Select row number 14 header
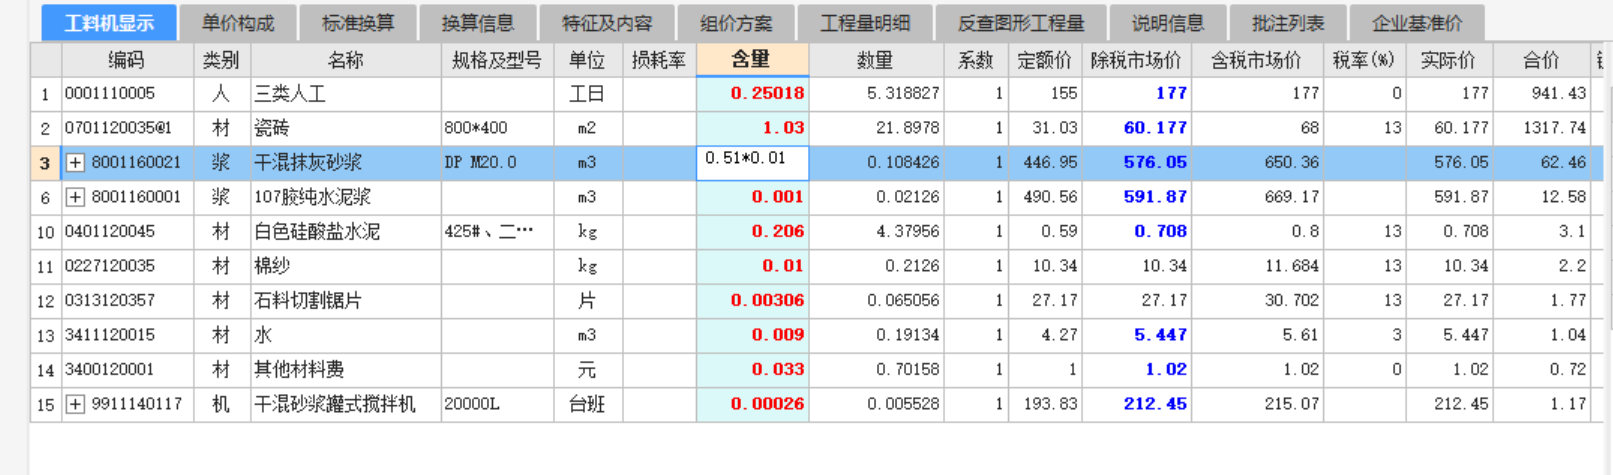This screenshot has height=475, width=1613. (x=45, y=370)
